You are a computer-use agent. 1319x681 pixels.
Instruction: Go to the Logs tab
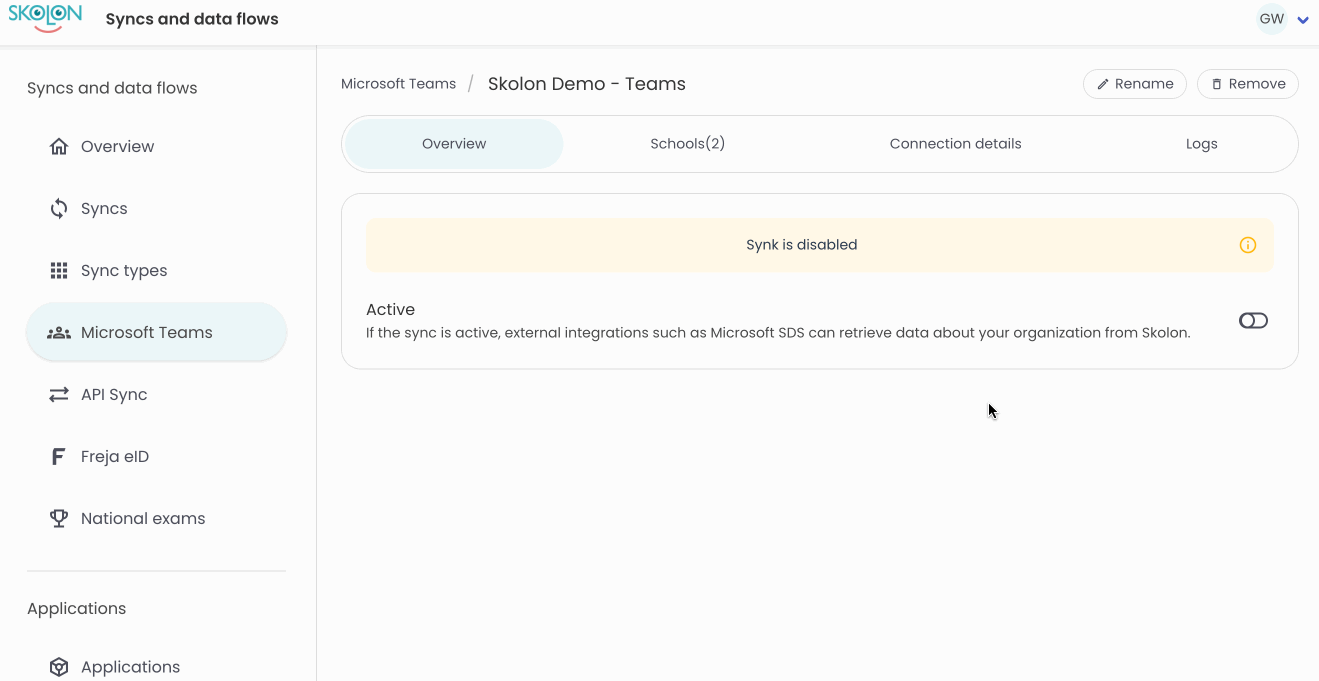[x=1201, y=144]
